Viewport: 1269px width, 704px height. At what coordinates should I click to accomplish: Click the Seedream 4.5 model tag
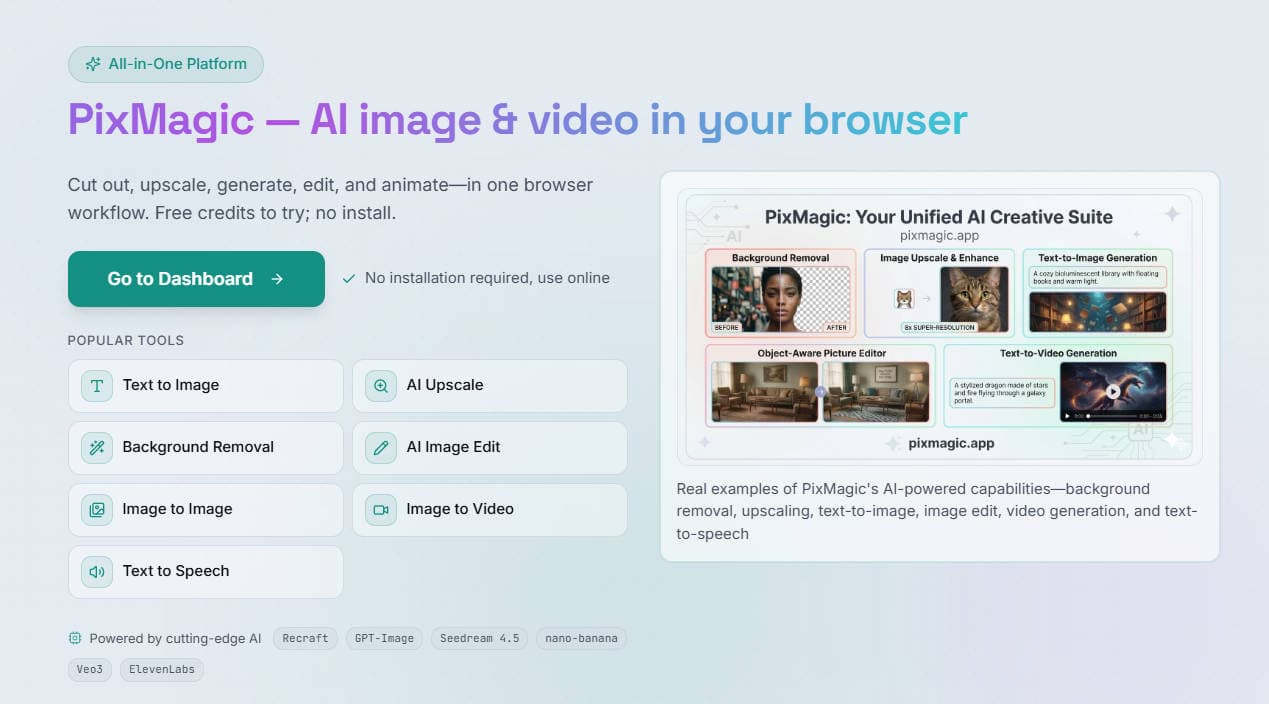click(x=480, y=638)
